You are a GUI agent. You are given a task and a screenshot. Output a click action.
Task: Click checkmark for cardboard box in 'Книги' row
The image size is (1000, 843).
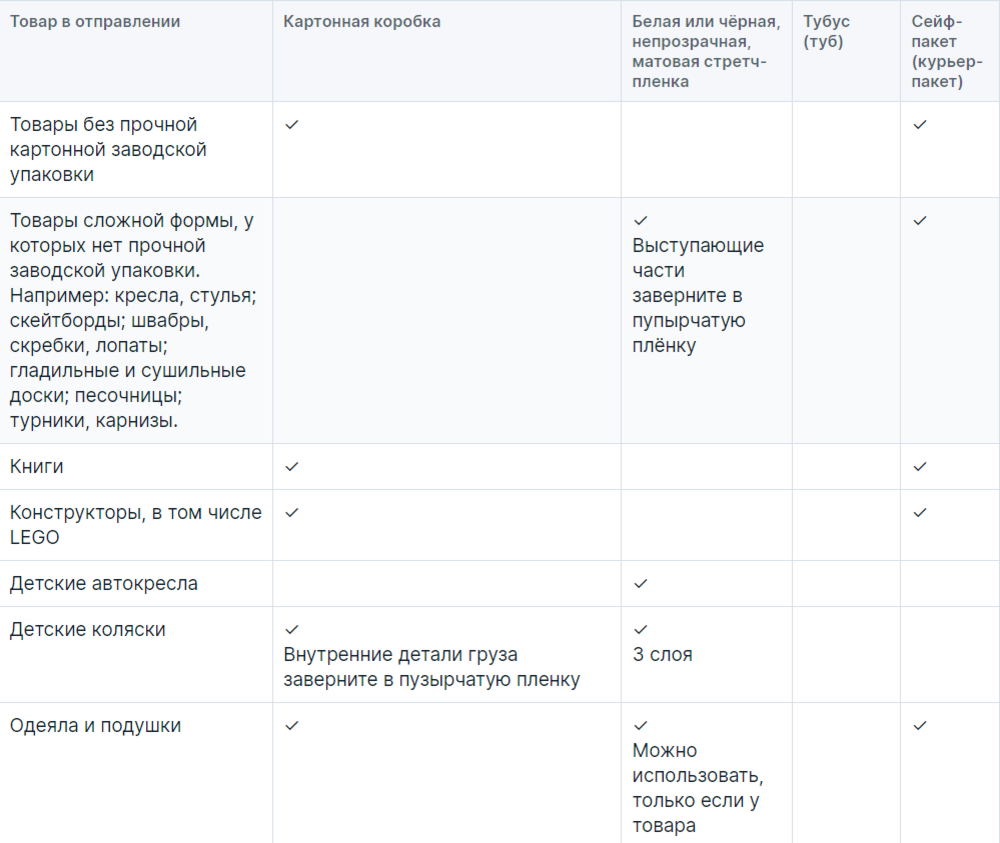[291, 467]
